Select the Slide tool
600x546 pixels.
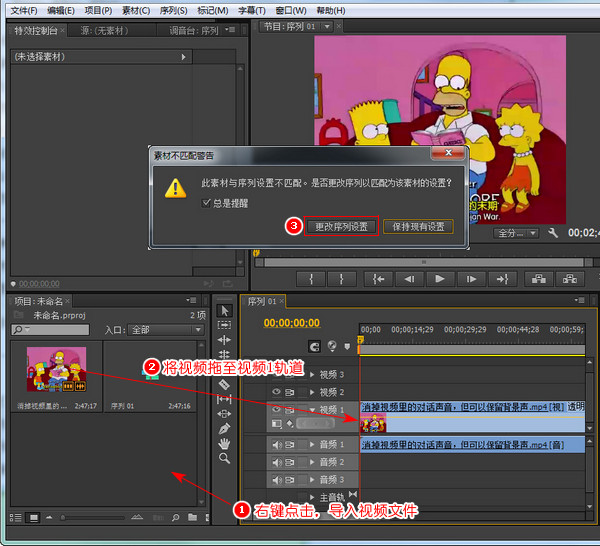pyautogui.click(x=224, y=414)
